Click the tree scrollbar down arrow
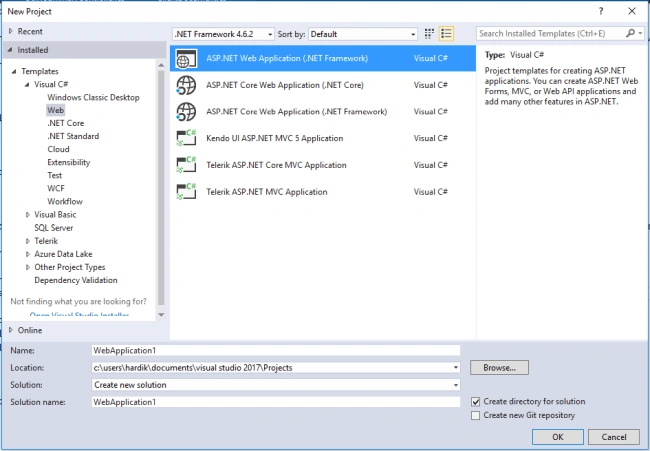 [161, 315]
